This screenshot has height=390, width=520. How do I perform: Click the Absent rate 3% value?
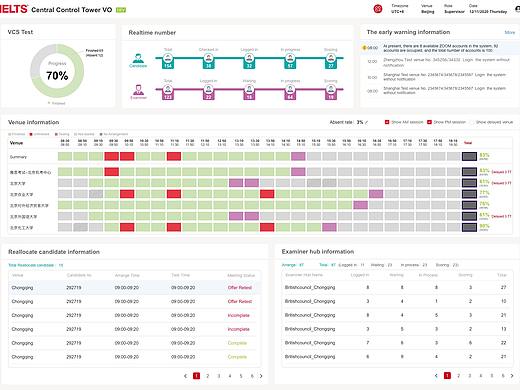click(x=360, y=122)
